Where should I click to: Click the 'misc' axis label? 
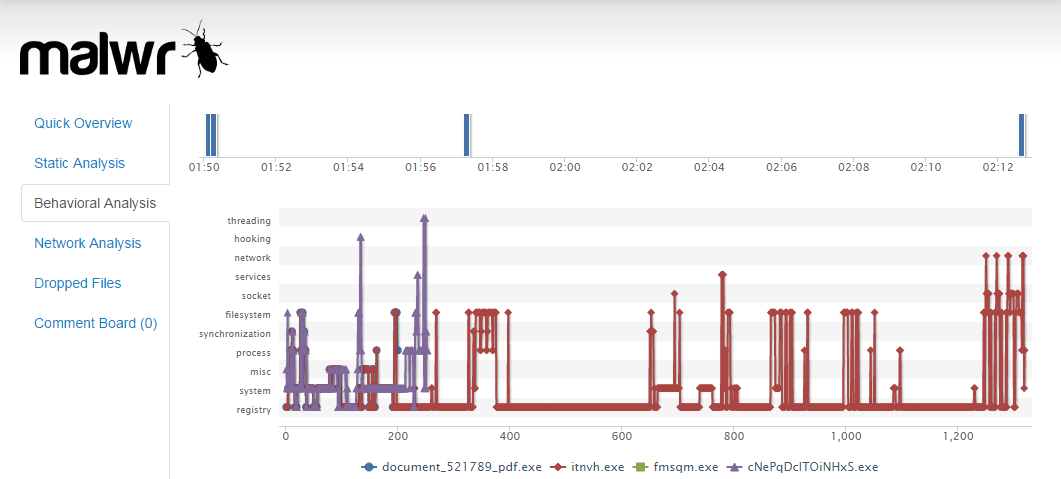tap(261, 371)
